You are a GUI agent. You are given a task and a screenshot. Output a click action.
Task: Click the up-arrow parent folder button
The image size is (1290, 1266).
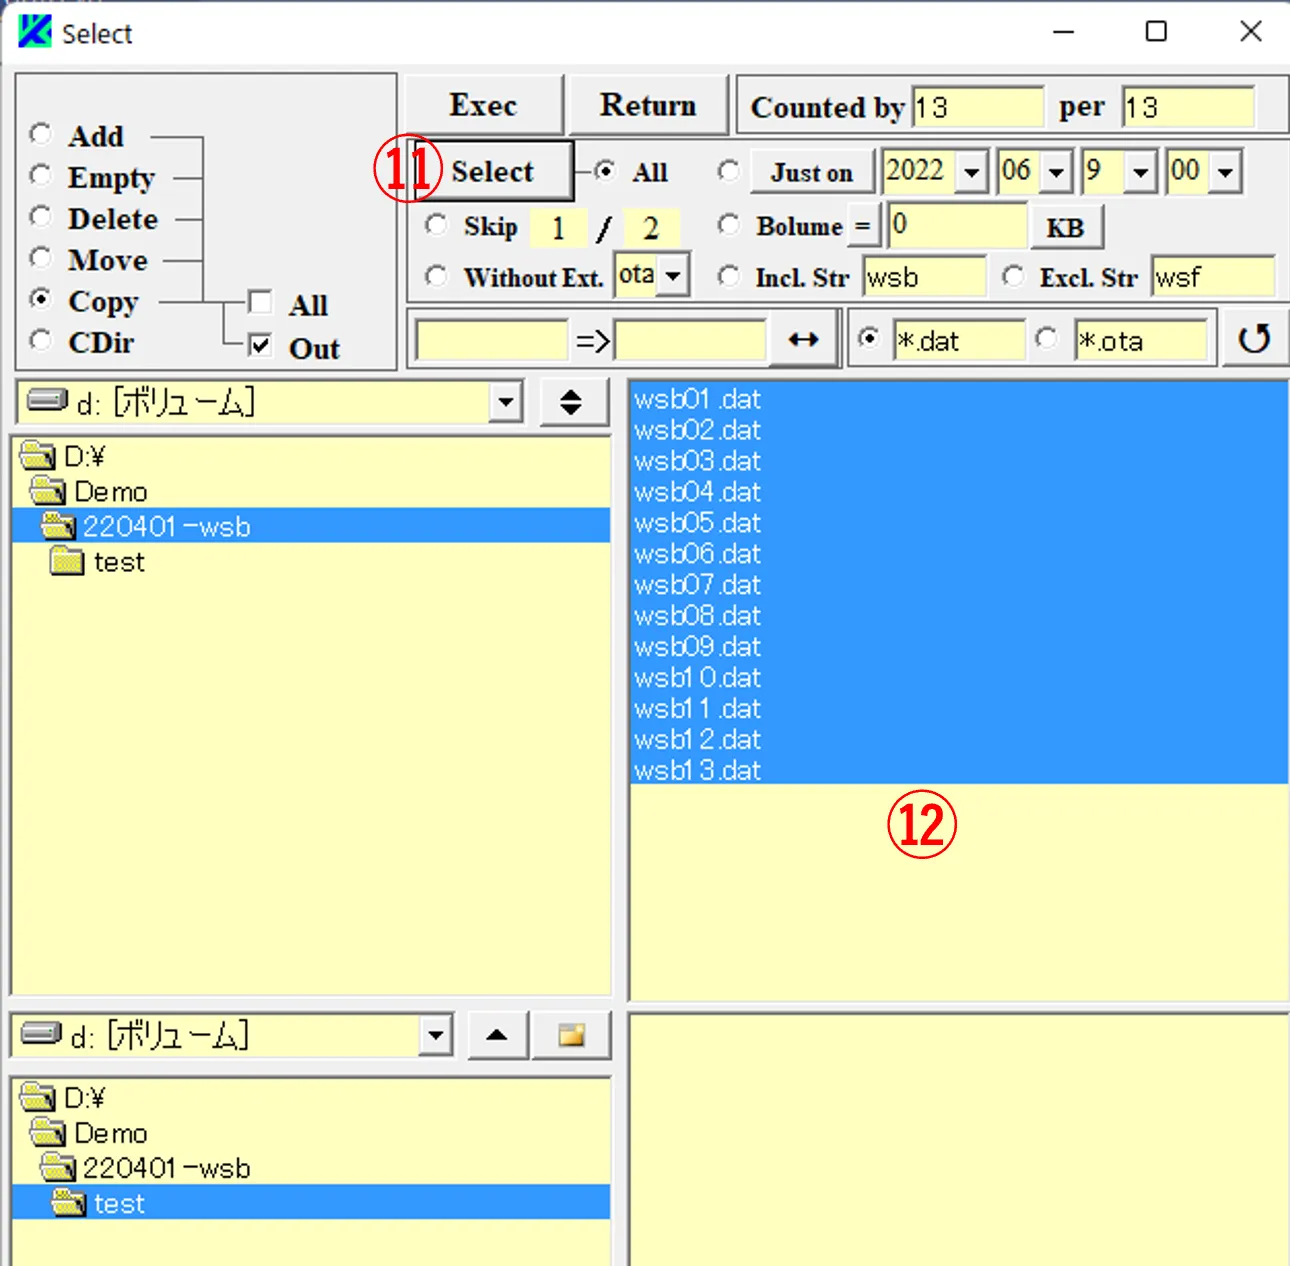coord(496,1035)
